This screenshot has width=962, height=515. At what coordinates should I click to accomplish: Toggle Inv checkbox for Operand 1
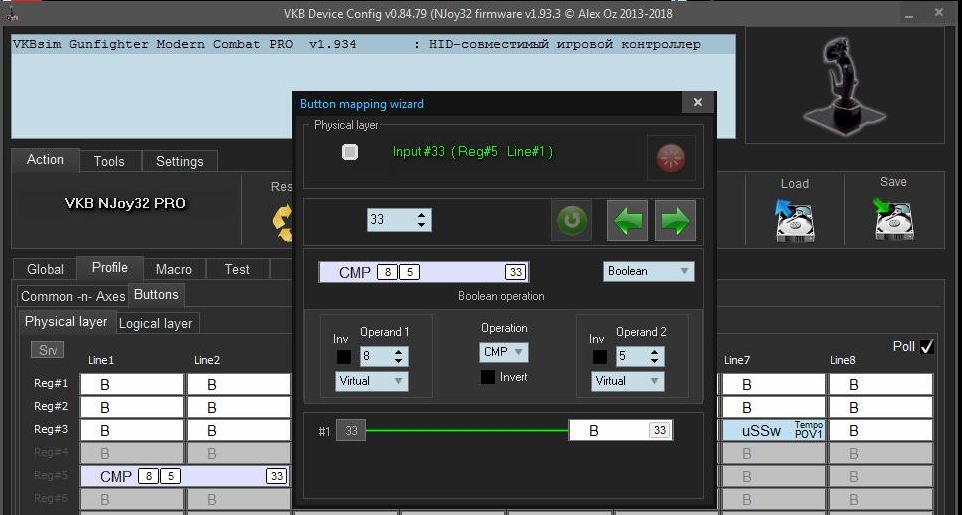344,357
